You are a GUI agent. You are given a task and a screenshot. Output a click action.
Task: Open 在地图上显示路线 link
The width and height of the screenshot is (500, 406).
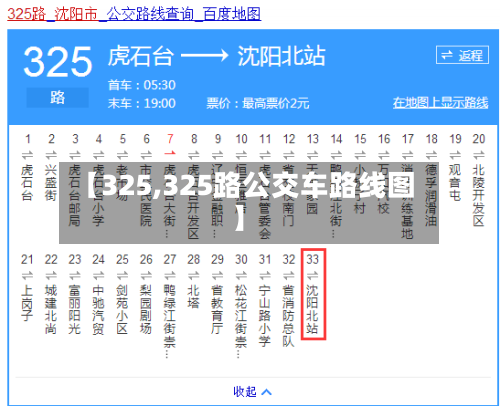point(440,103)
